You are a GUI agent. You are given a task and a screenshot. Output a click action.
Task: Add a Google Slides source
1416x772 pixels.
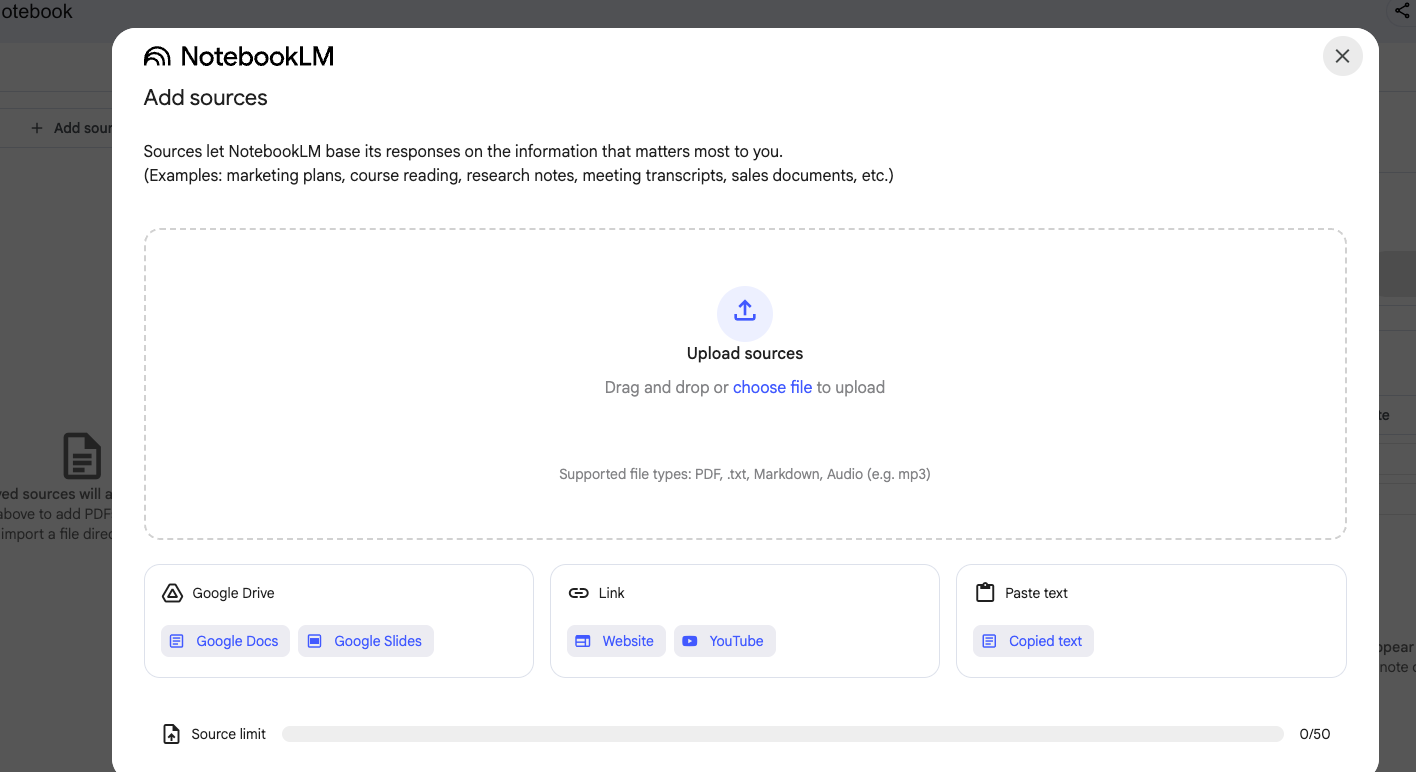366,641
